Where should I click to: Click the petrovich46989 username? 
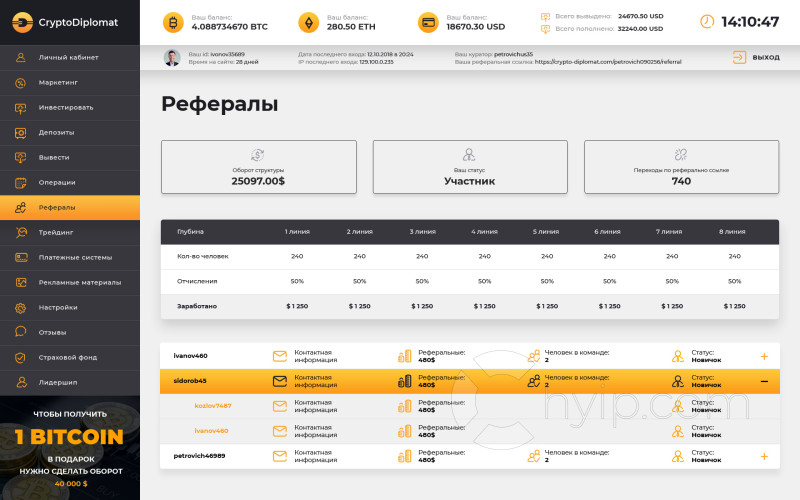[199, 456]
